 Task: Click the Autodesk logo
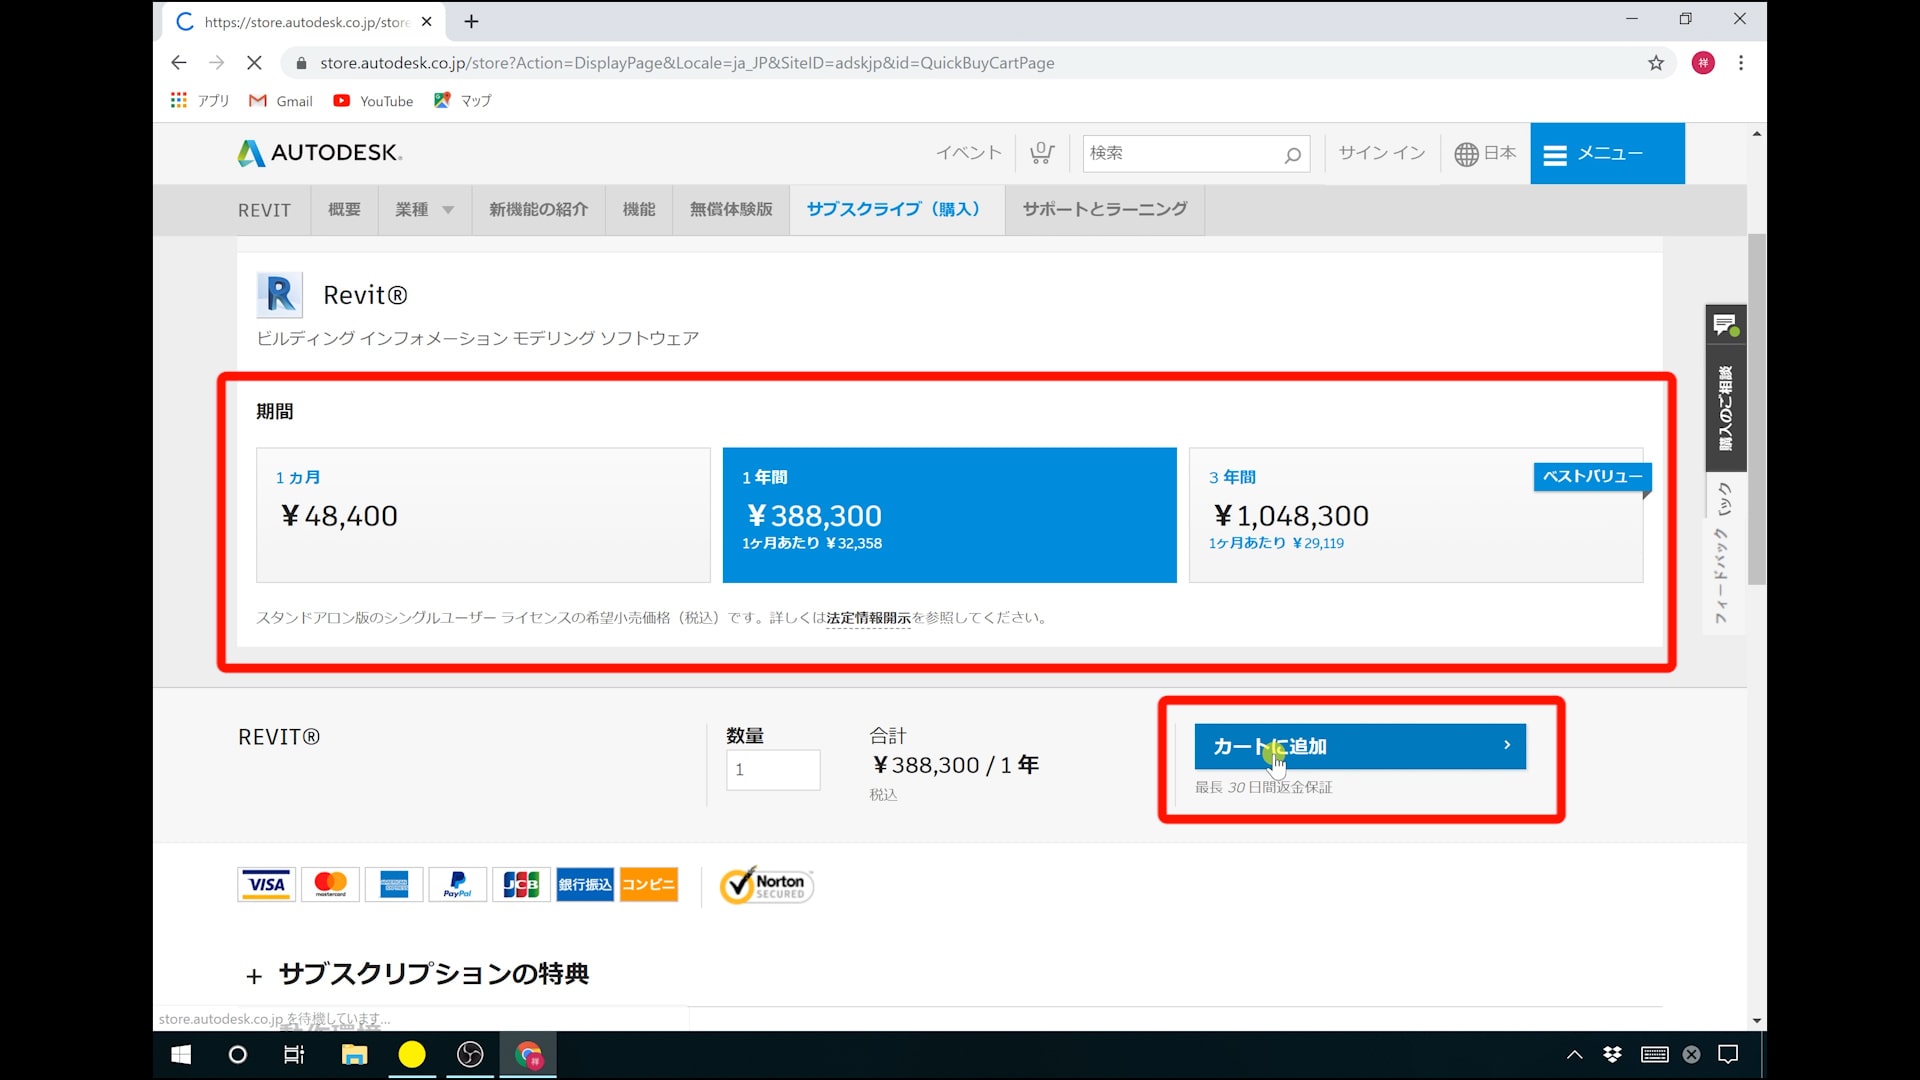[x=320, y=153]
